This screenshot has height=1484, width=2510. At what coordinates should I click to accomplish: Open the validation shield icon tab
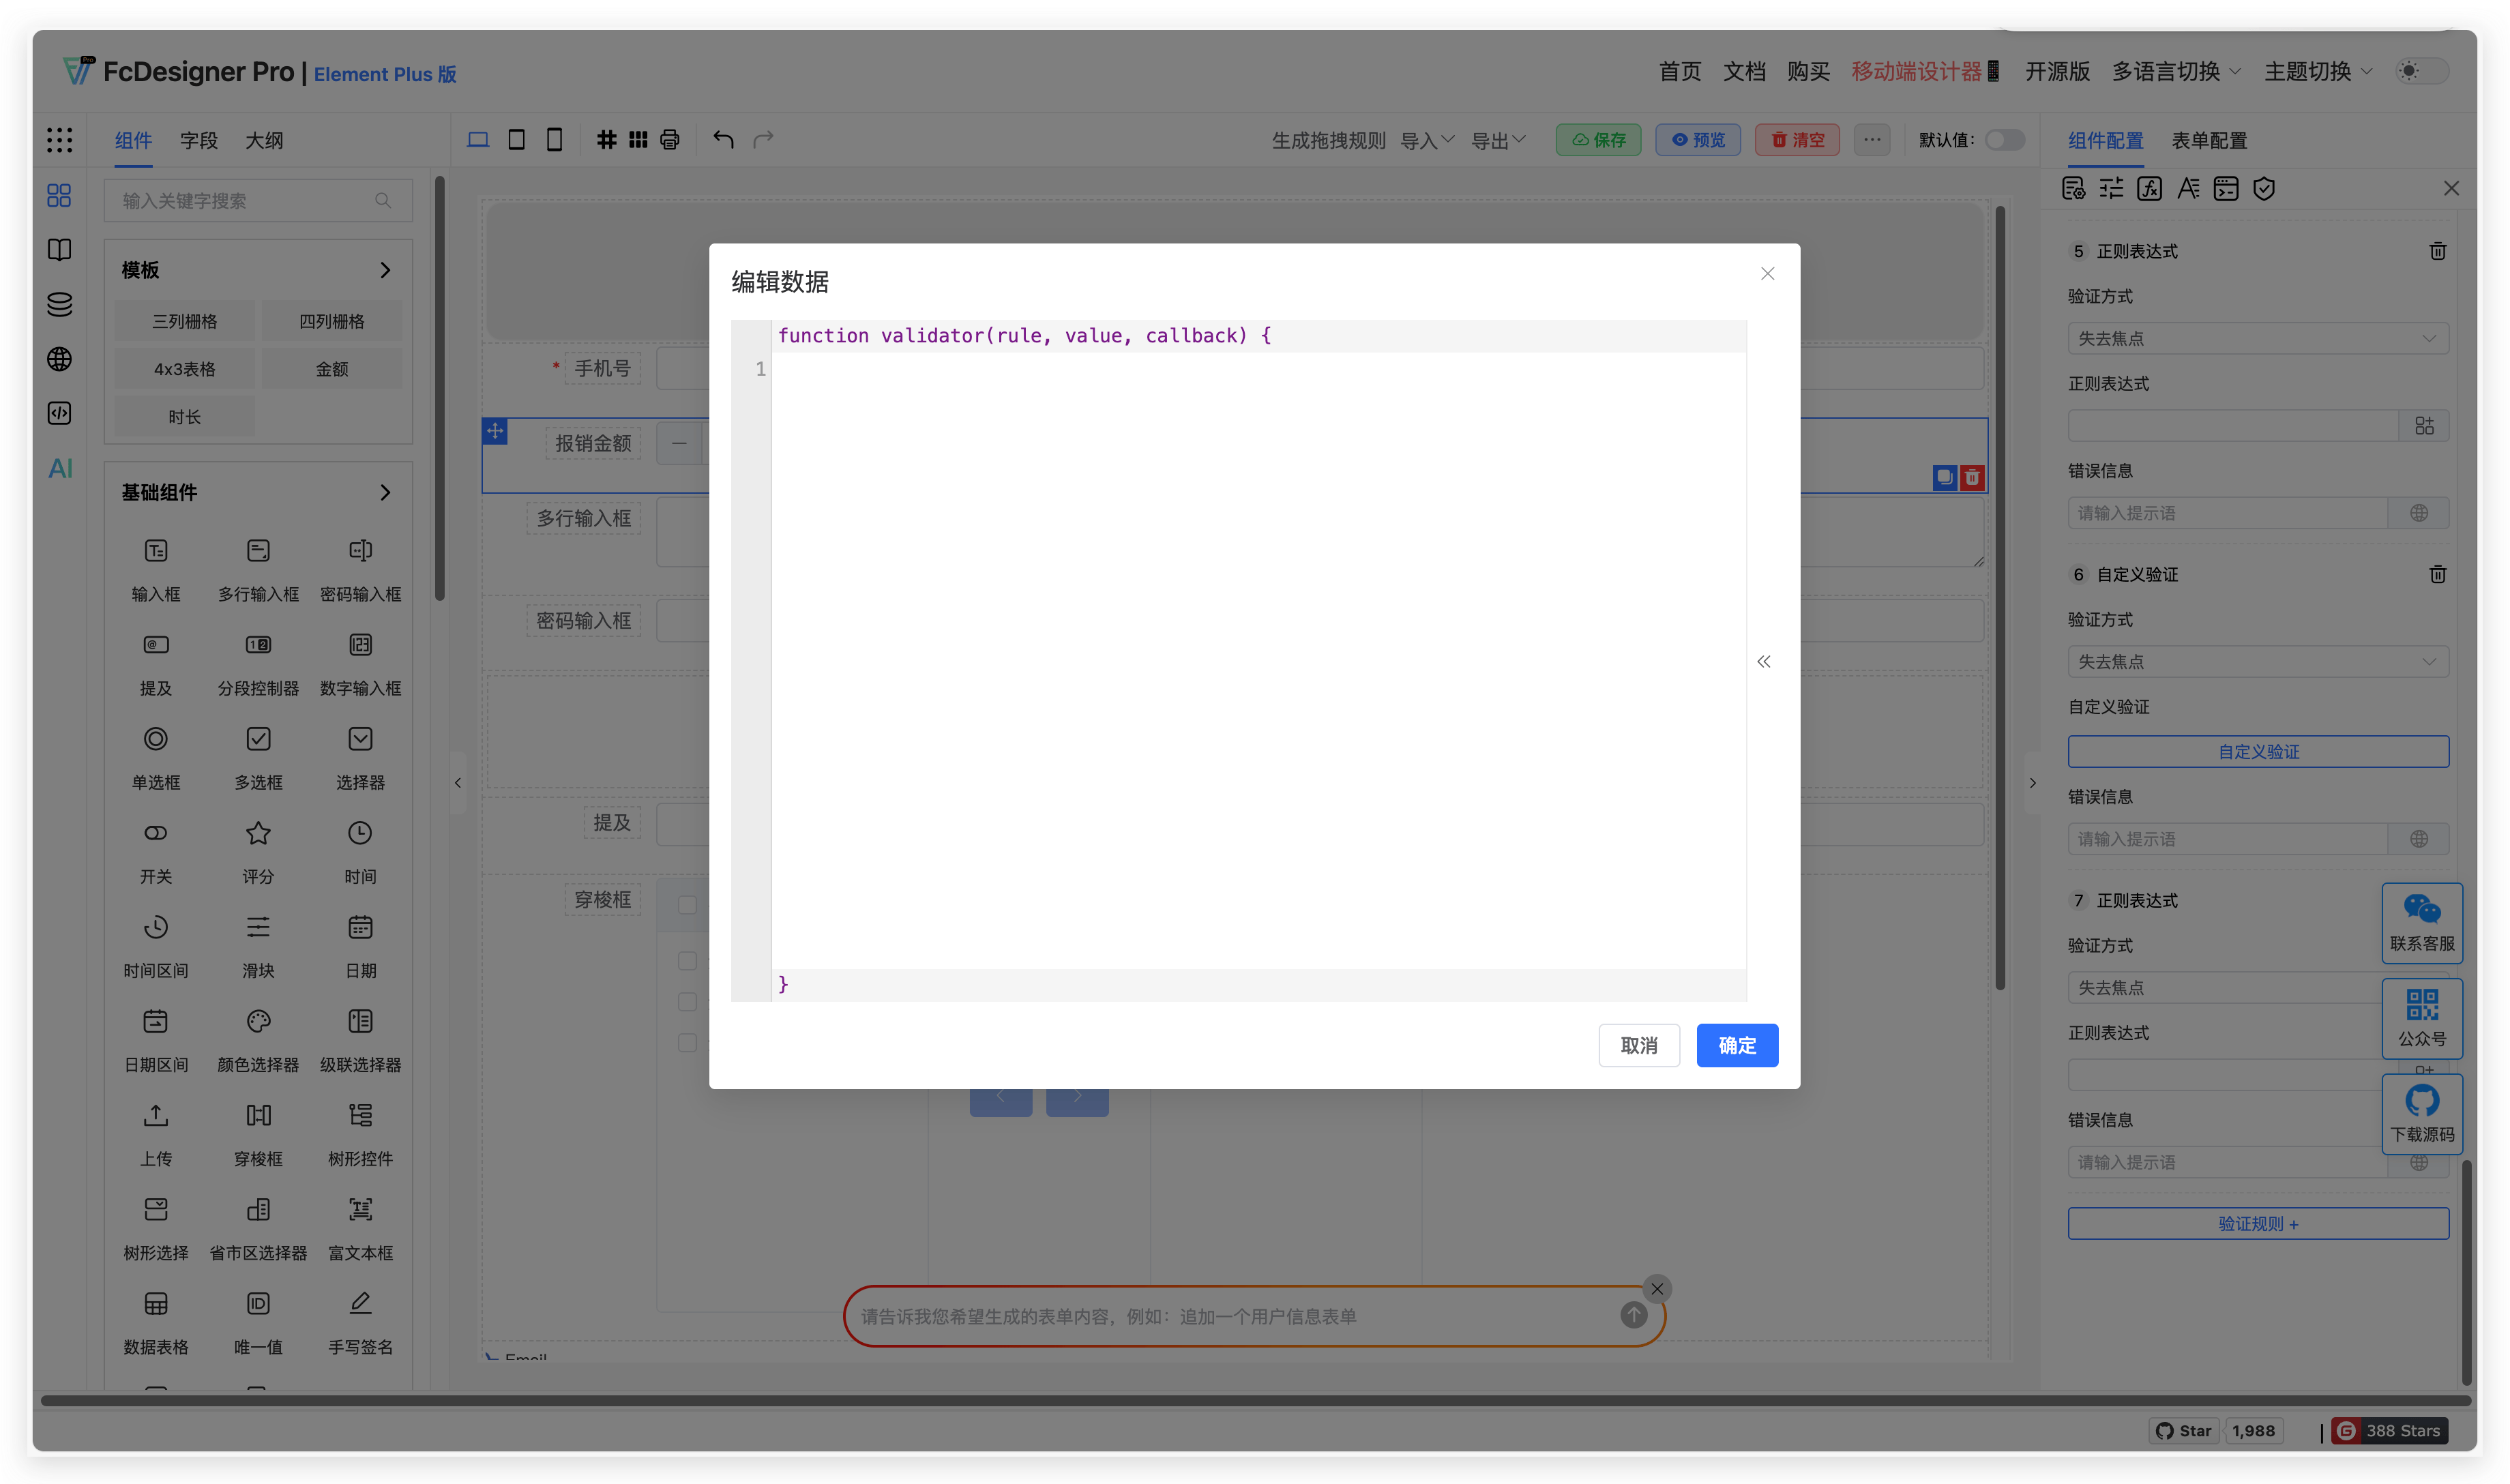2264,189
